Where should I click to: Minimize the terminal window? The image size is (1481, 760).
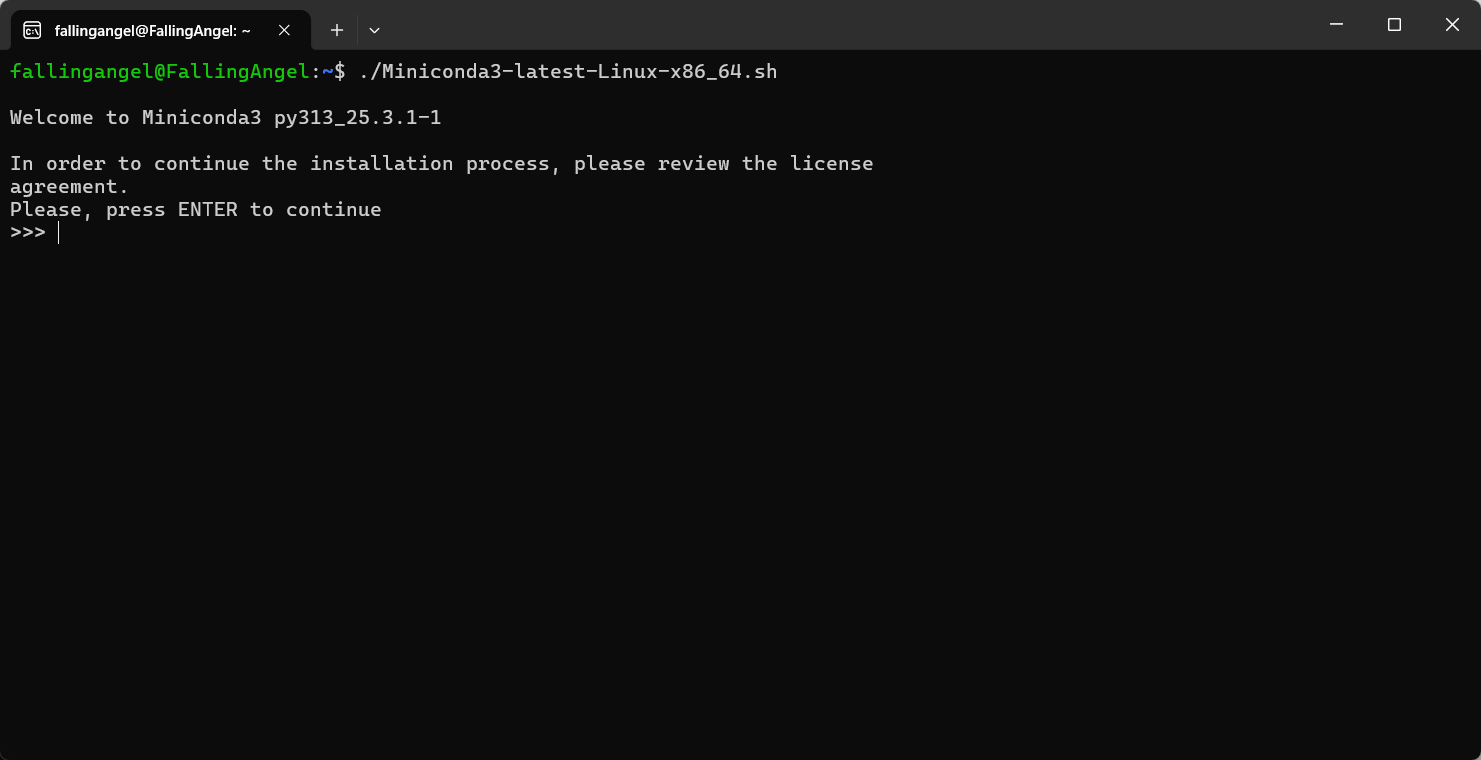[x=1336, y=25]
